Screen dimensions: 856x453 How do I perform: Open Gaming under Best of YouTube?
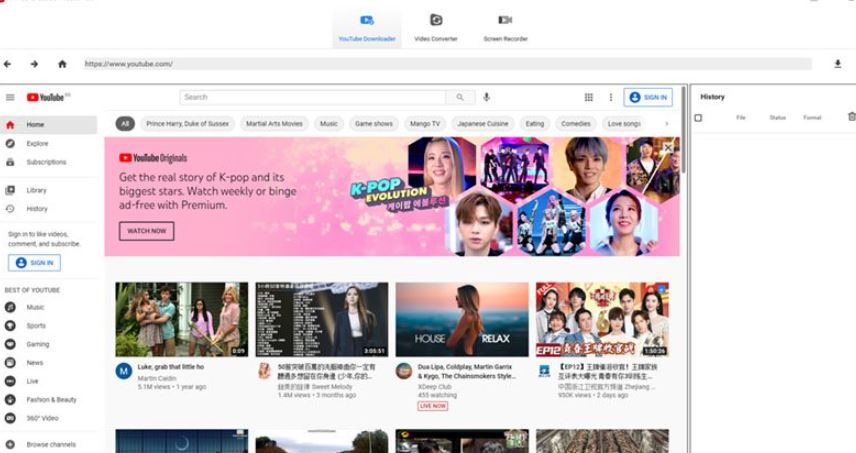pyautogui.click(x=49, y=344)
